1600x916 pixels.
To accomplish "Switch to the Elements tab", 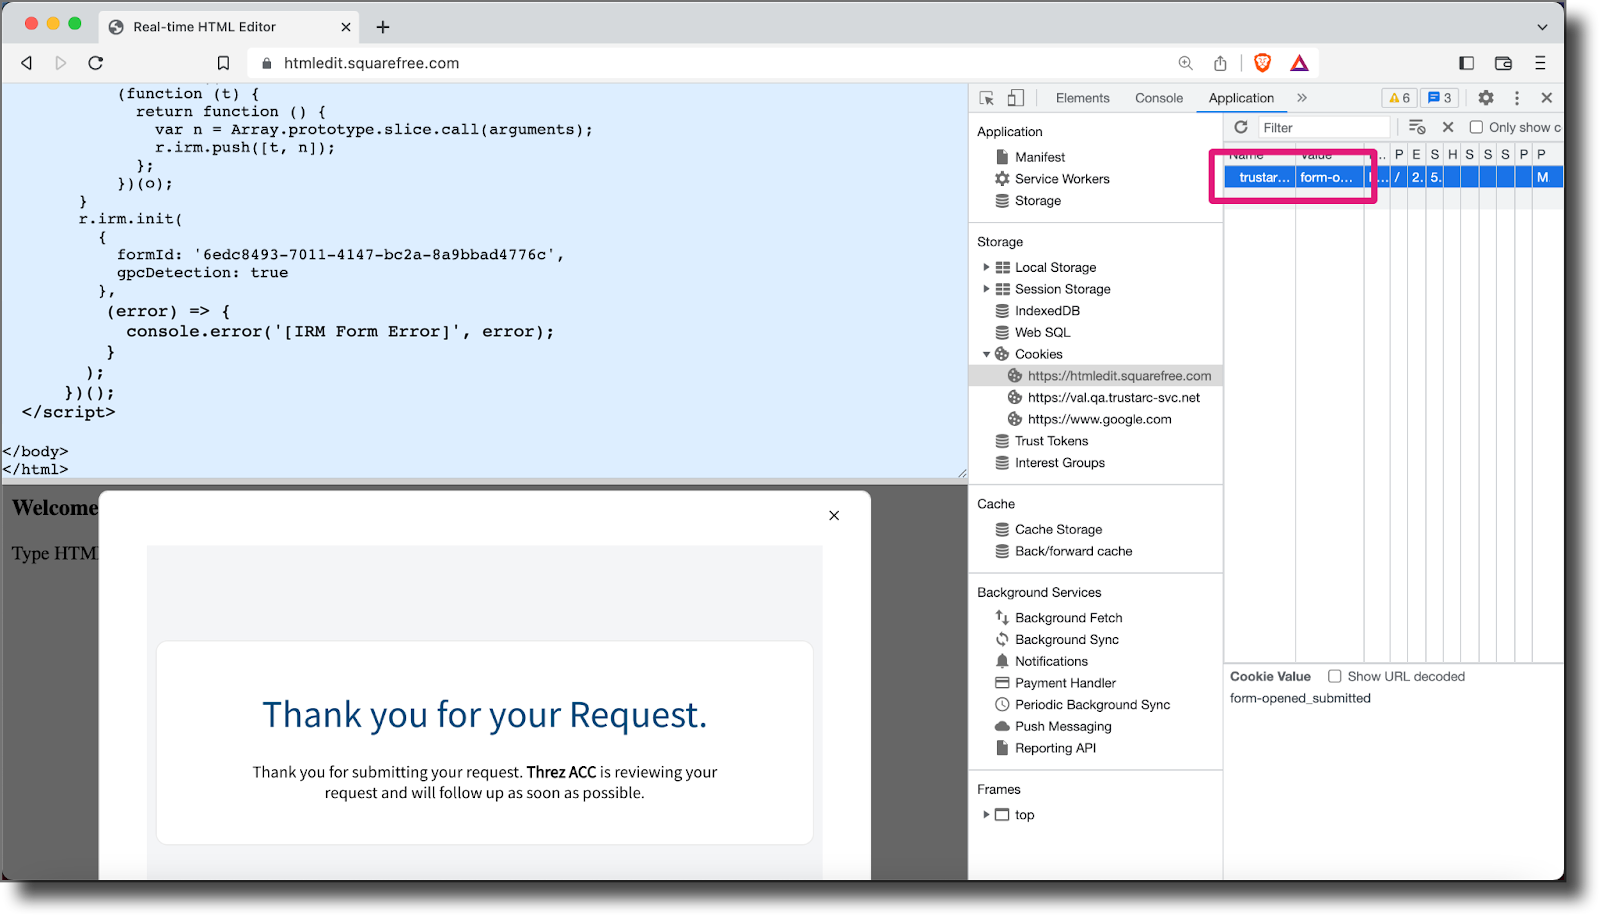I will point(1082,97).
